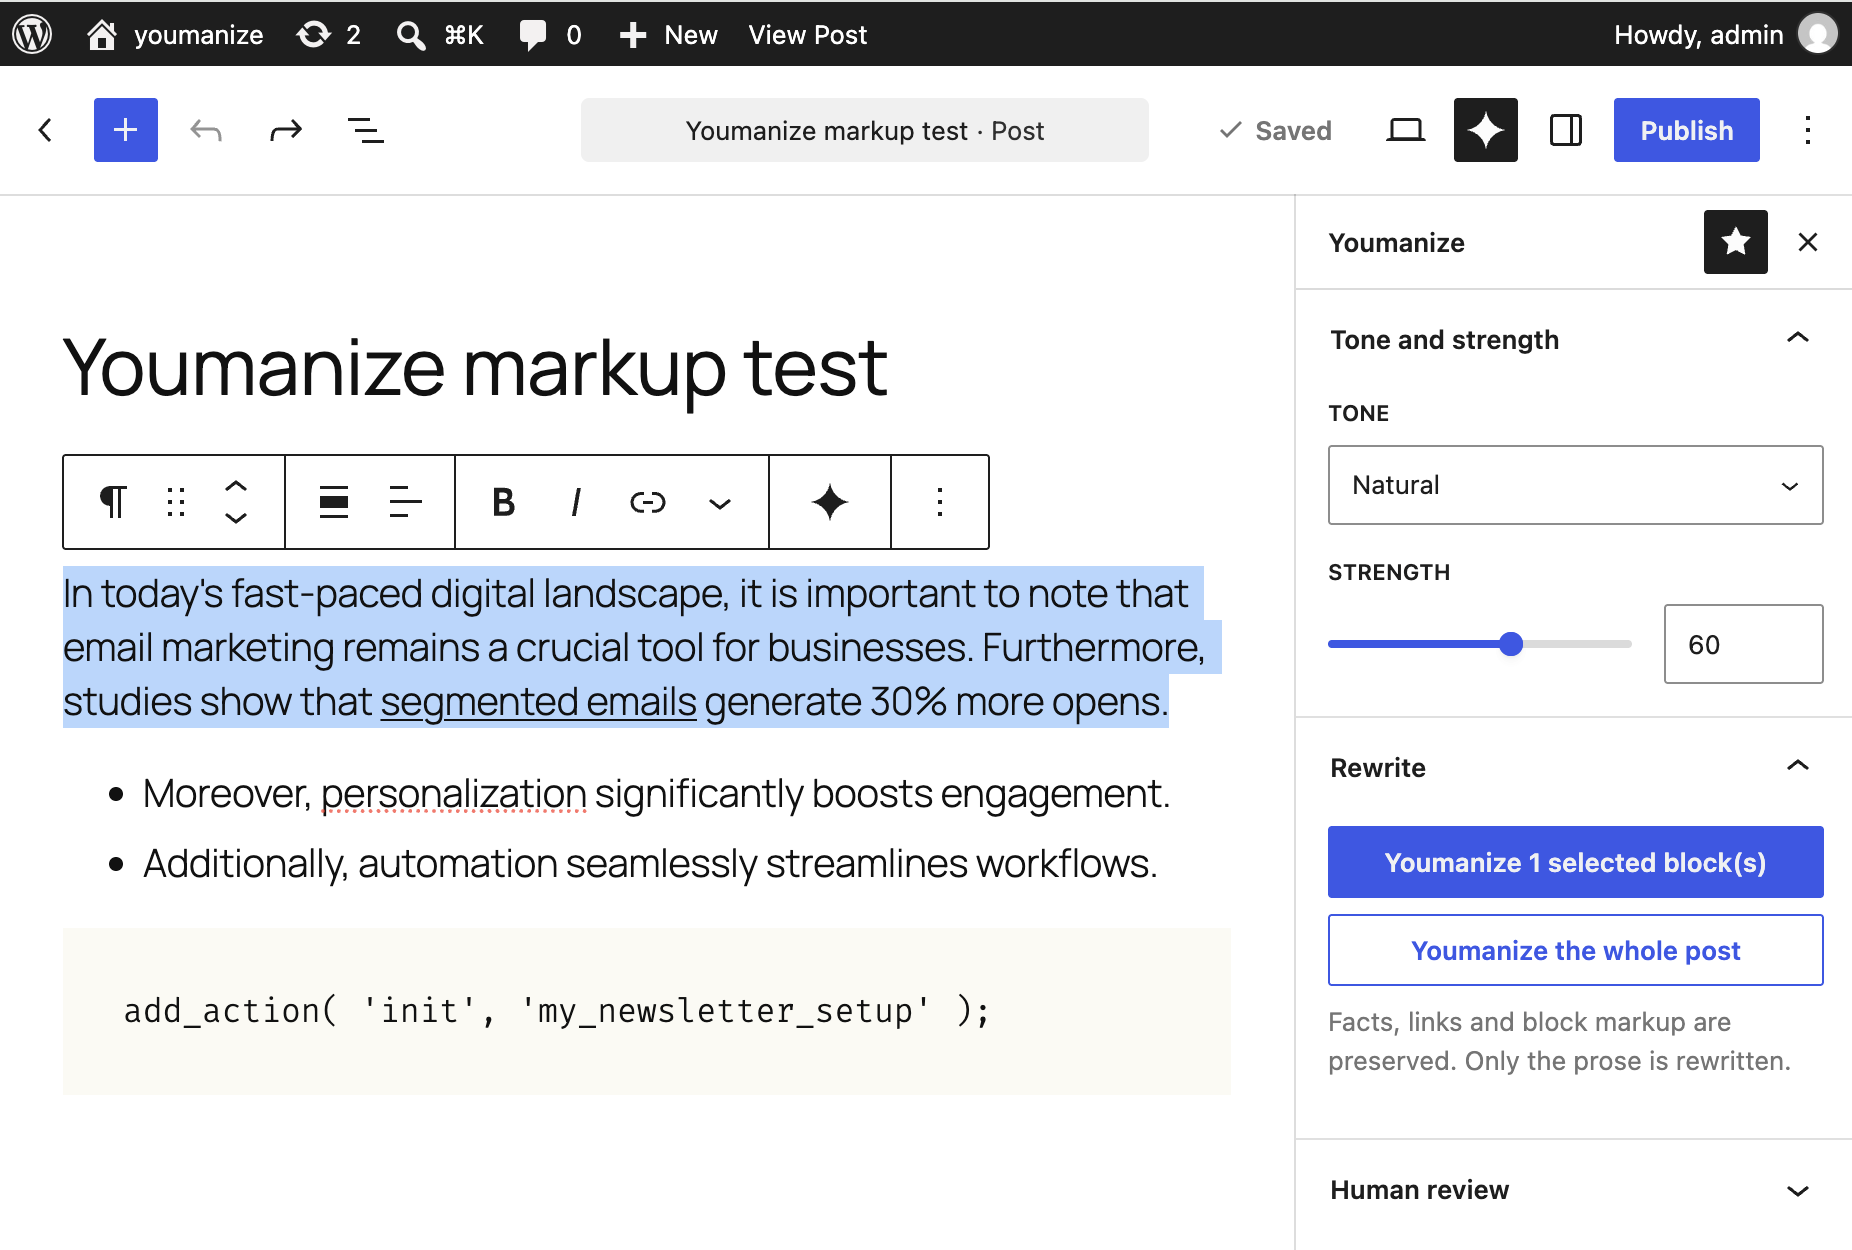The image size is (1852, 1250).
Task: Click the segmented emails link
Action: tap(538, 702)
